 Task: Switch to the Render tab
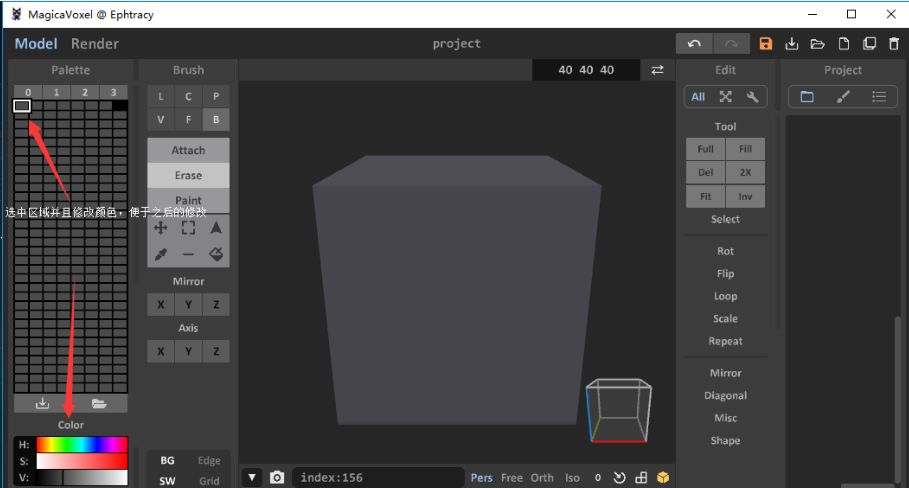[x=95, y=44]
